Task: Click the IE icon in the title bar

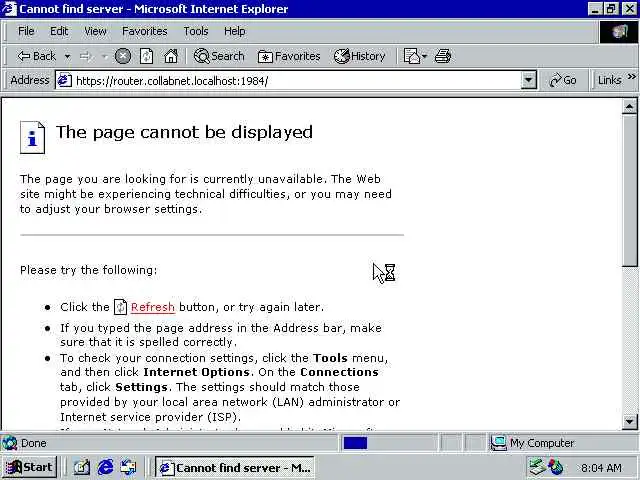Action: [9, 9]
